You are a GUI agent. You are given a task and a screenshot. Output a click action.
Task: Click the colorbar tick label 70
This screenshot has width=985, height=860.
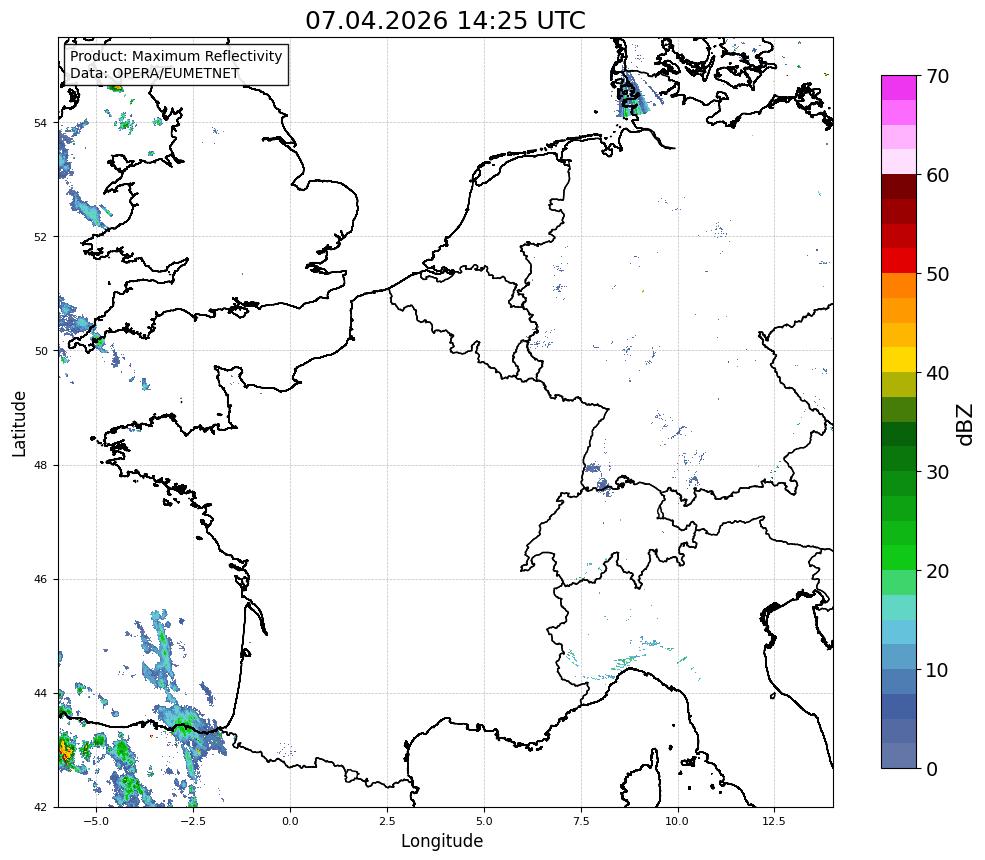937,76
